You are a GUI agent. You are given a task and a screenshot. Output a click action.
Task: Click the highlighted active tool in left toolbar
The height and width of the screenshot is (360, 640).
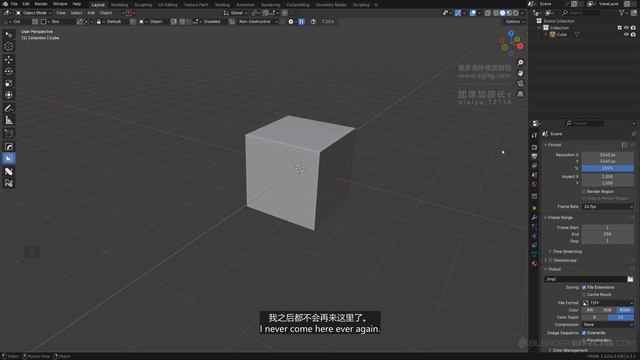(x=9, y=158)
